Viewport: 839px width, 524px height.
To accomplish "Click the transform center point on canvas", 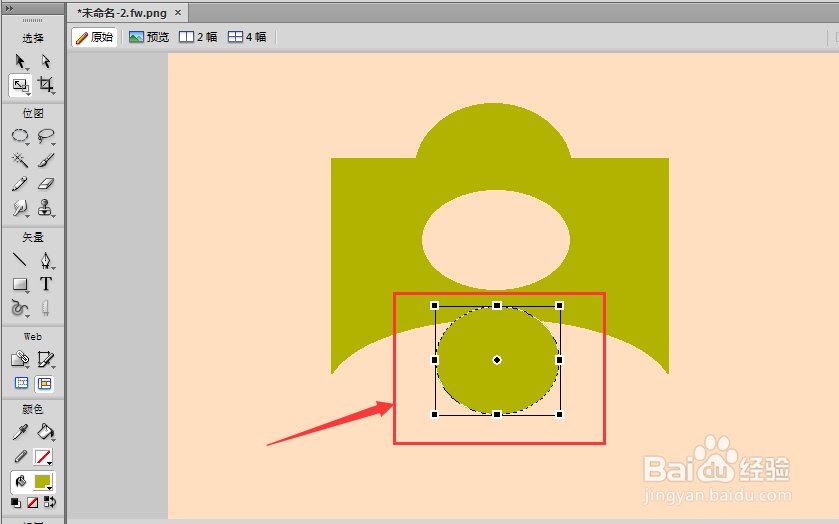I will pos(497,360).
